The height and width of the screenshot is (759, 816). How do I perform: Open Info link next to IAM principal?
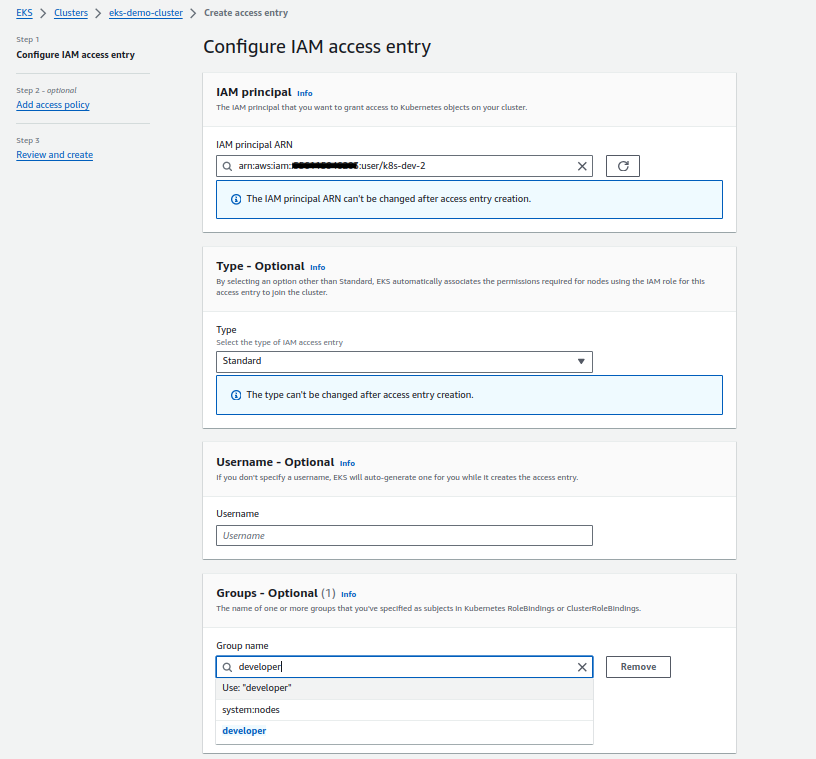click(305, 93)
